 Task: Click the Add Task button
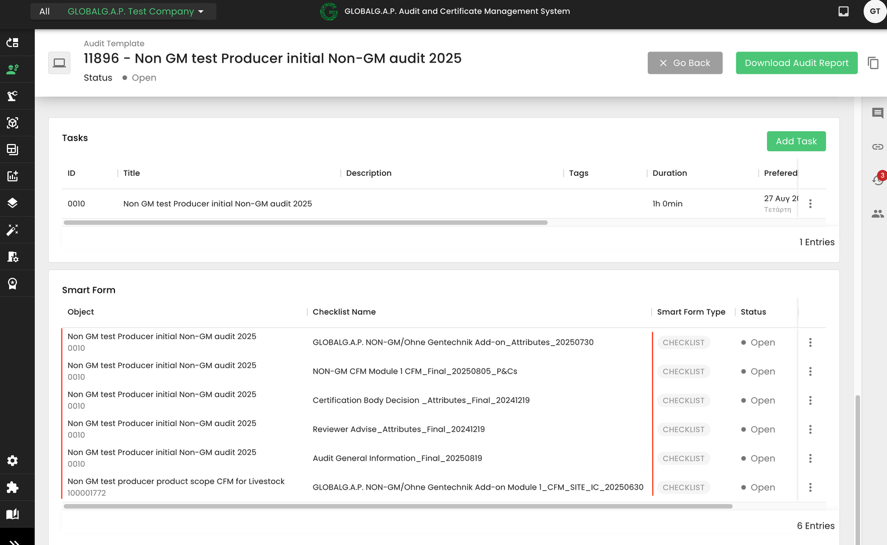[x=796, y=141]
